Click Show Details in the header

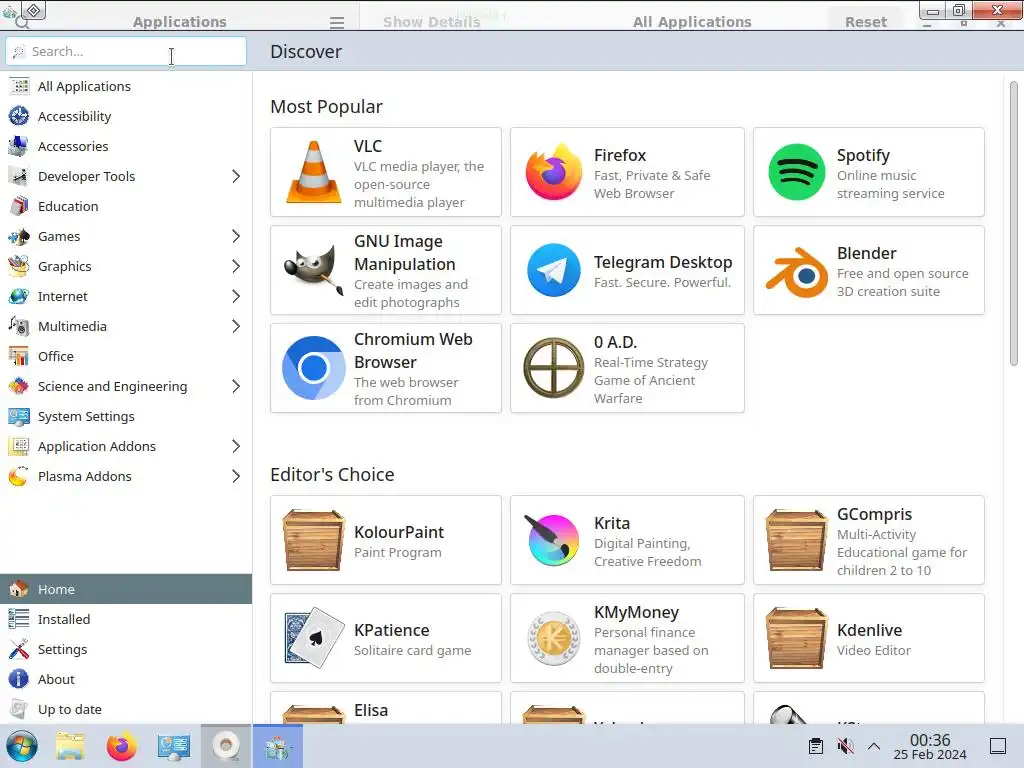(432, 22)
